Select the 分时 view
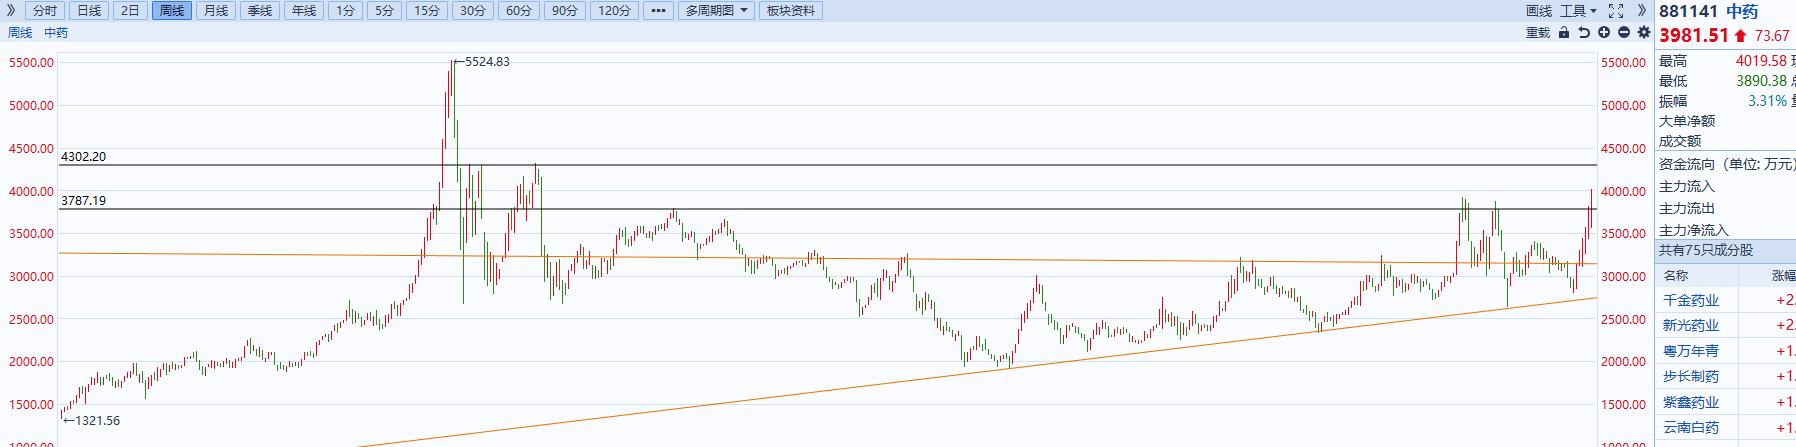Viewport: 1796px width, 447px height. 45,11
